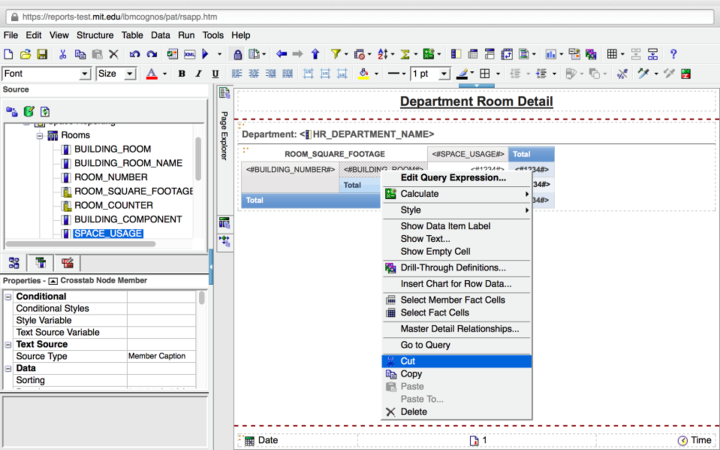Image resolution: width=720 pixels, height=450 pixels.
Task: Open the border width 1 pt dropdown
Action: coord(445,74)
